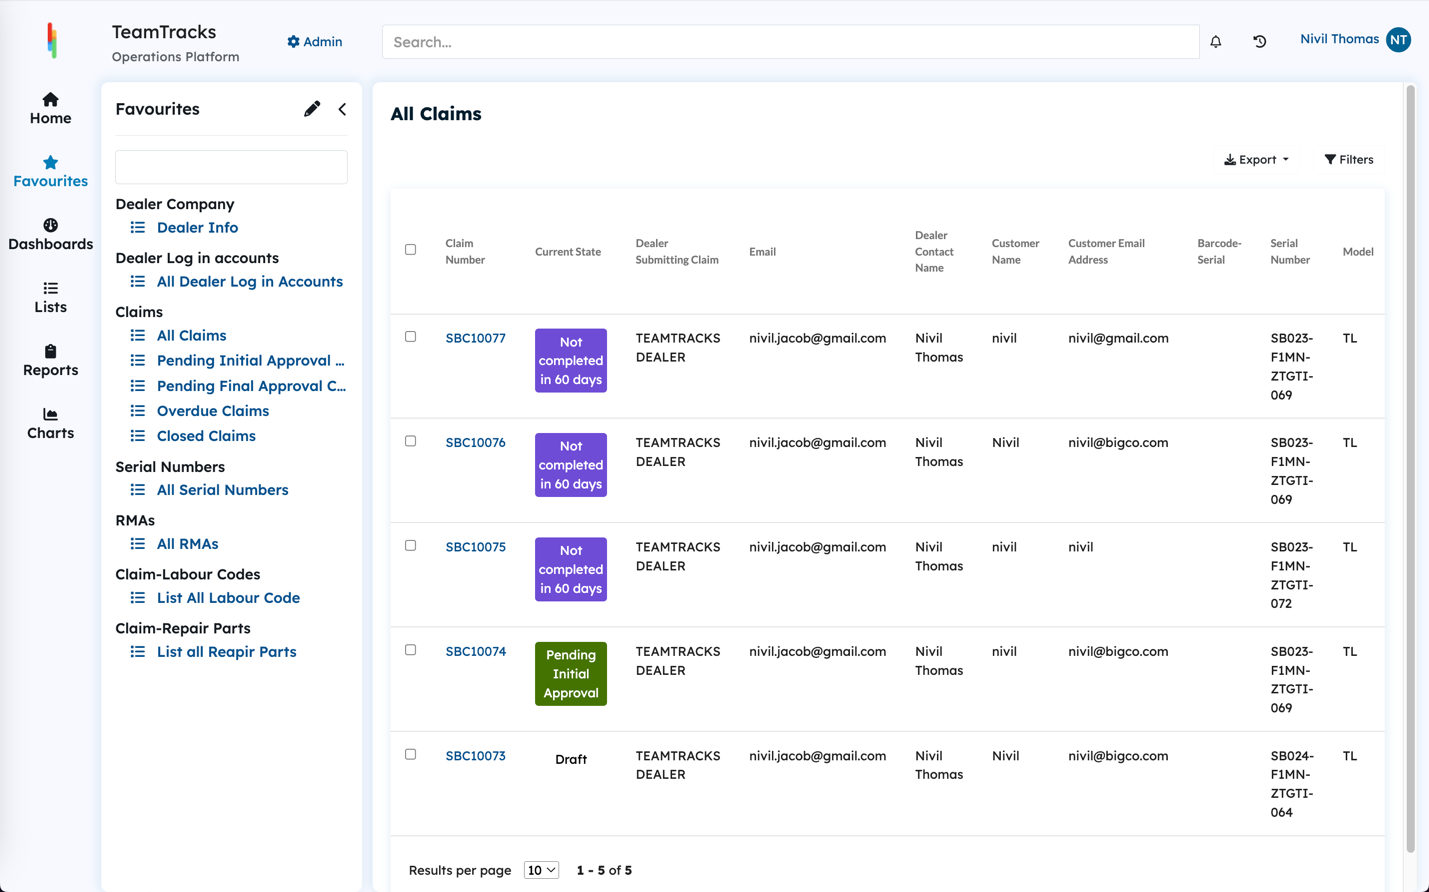Image resolution: width=1429 pixels, height=892 pixels.
Task: Focus the top Search field
Action: coord(790,42)
